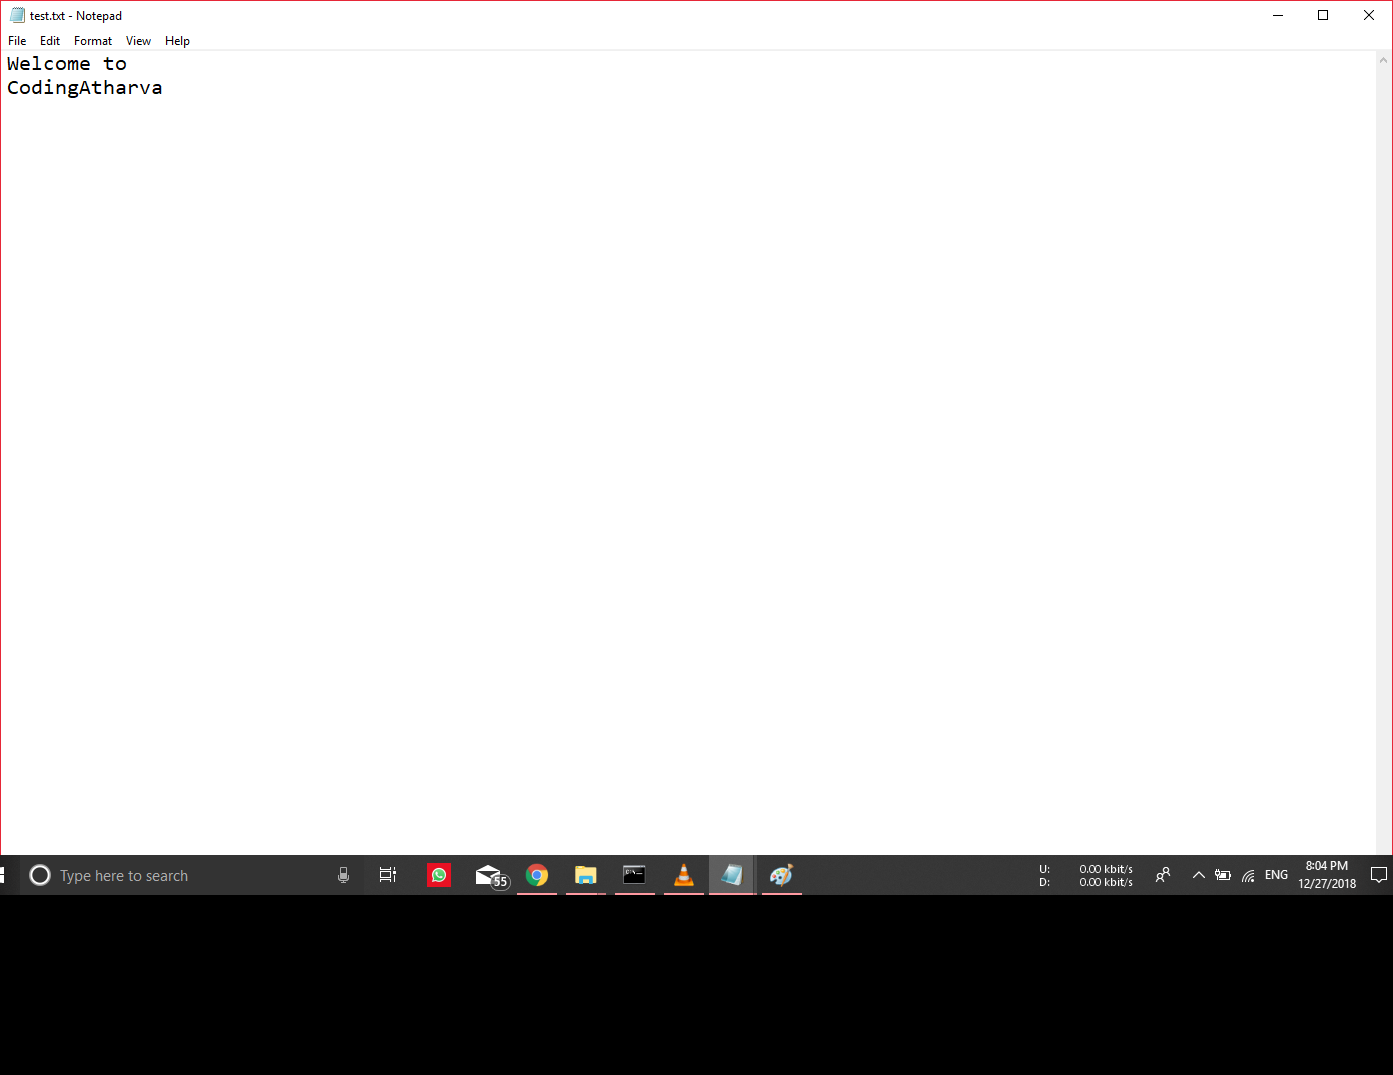Open the Format menu in Notepad
Screen dimensions: 1393x1075
tap(92, 41)
